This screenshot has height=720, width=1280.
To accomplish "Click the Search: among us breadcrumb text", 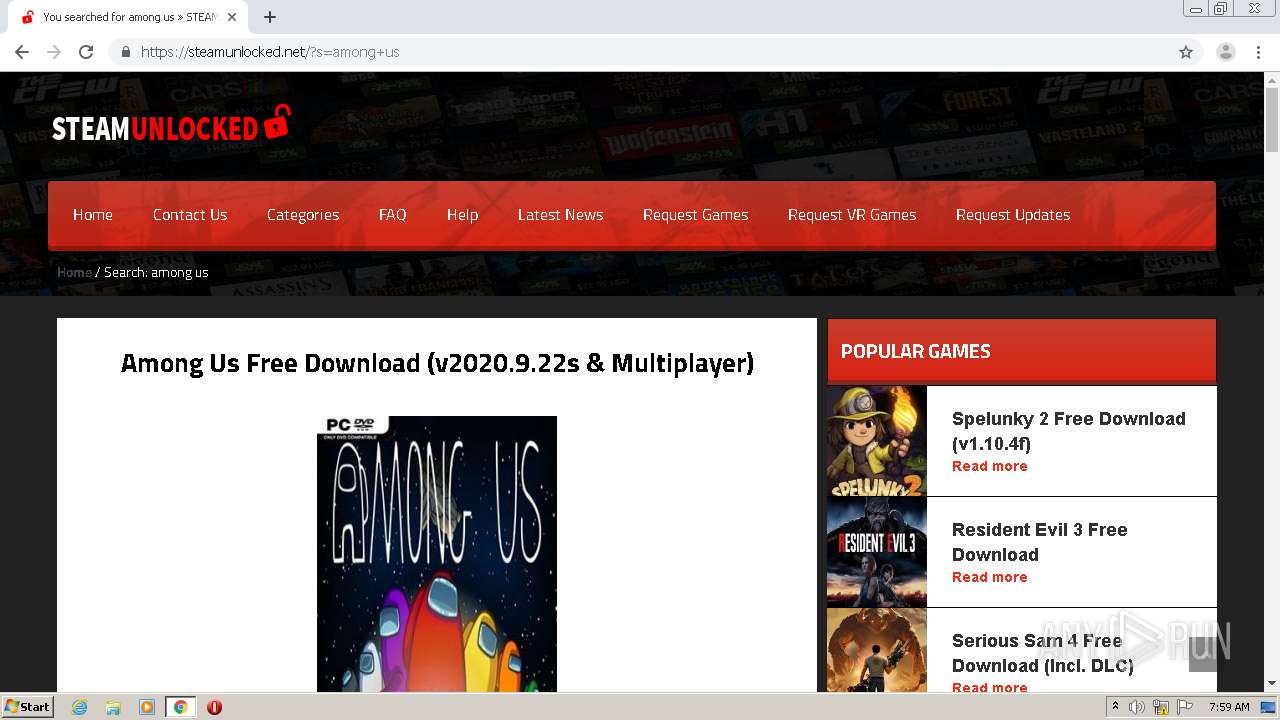I will pyautogui.click(x=156, y=272).
